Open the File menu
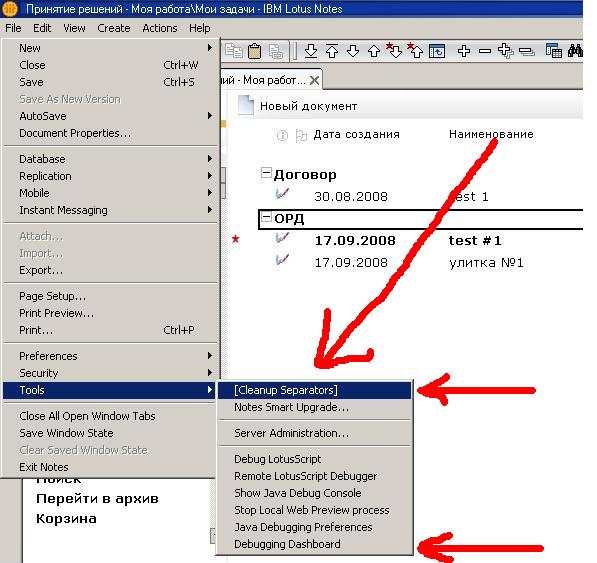The image size is (597, 563). (13, 28)
